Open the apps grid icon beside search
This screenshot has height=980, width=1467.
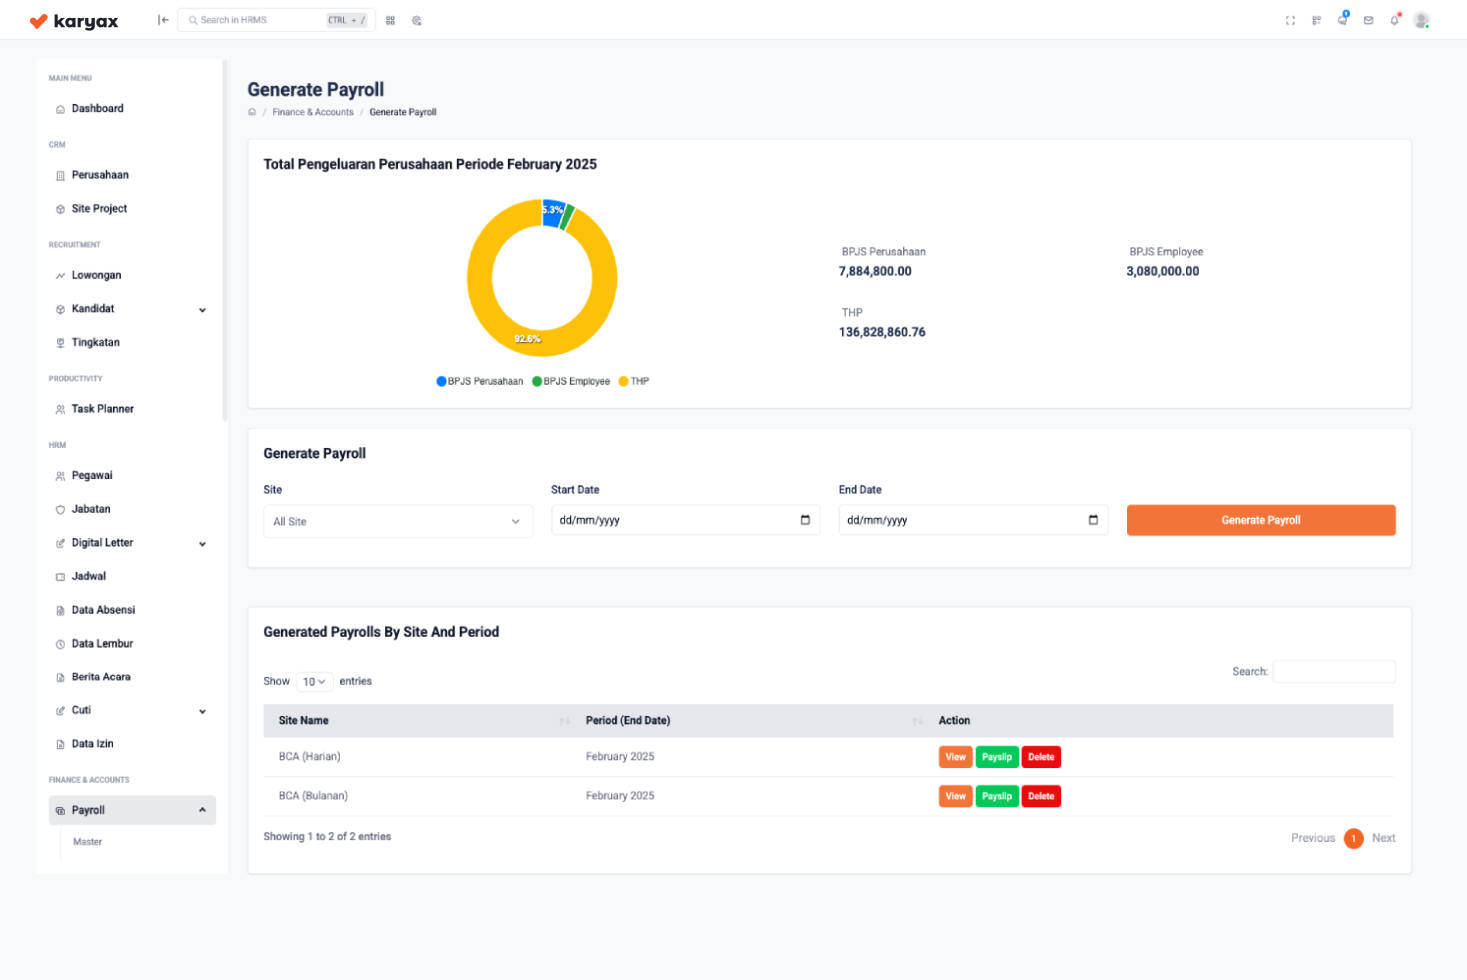(x=390, y=20)
